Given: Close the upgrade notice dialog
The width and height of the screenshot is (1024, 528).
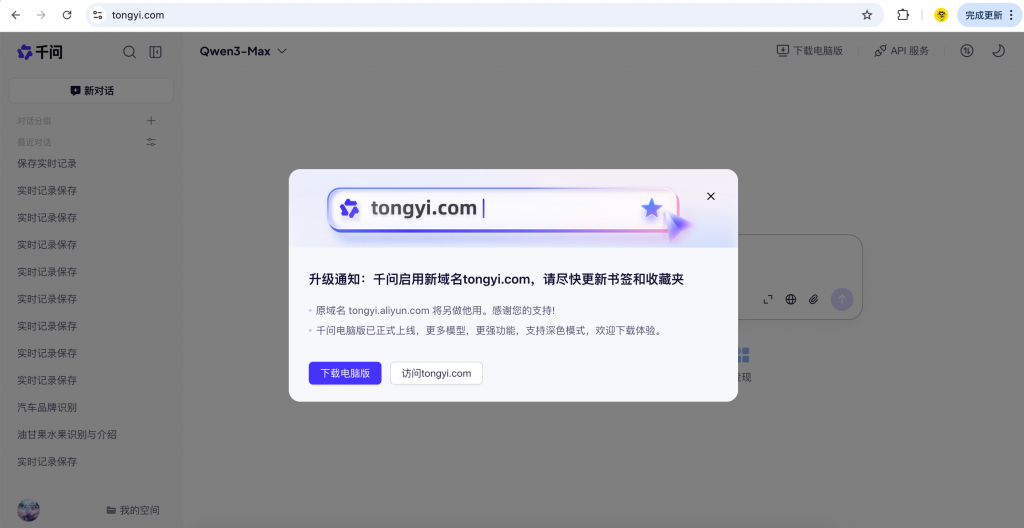Looking at the screenshot, I should coord(711,196).
